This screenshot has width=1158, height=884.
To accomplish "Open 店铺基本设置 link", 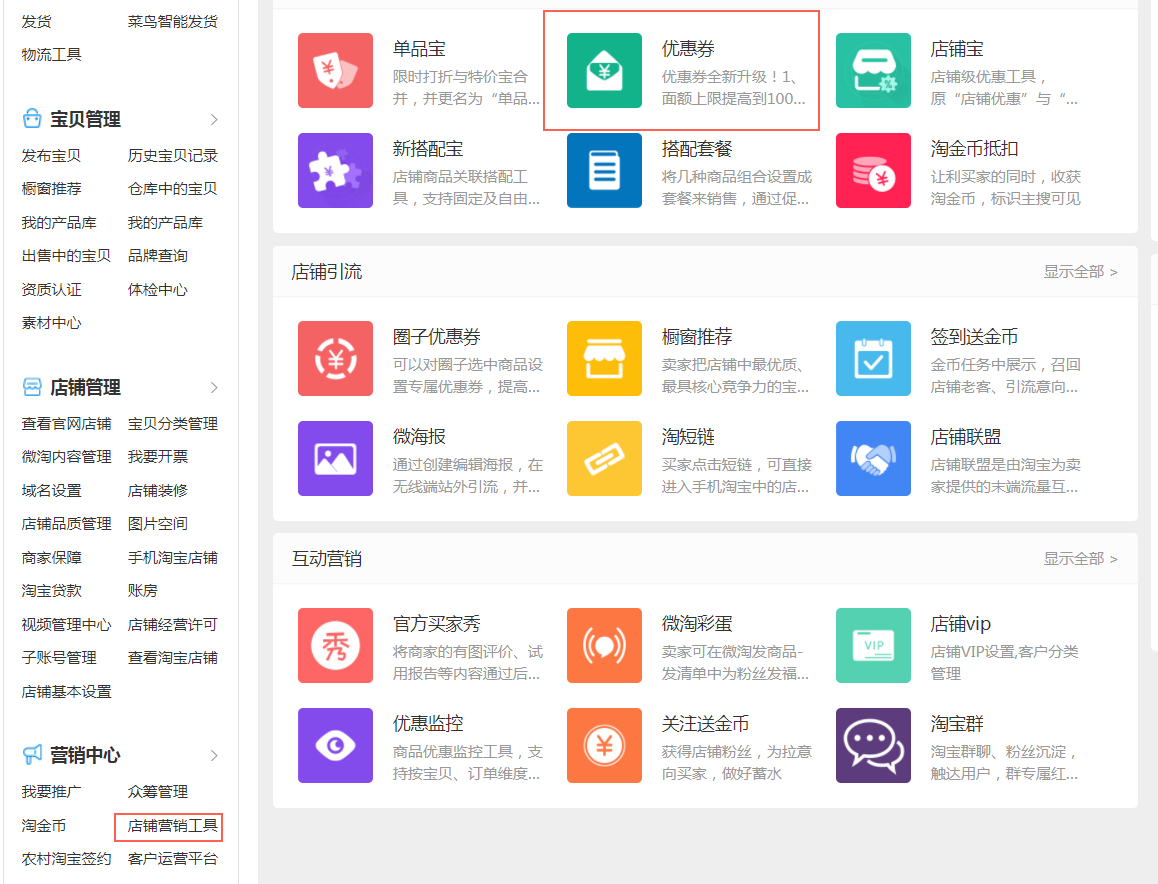I will [x=66, y=692].
